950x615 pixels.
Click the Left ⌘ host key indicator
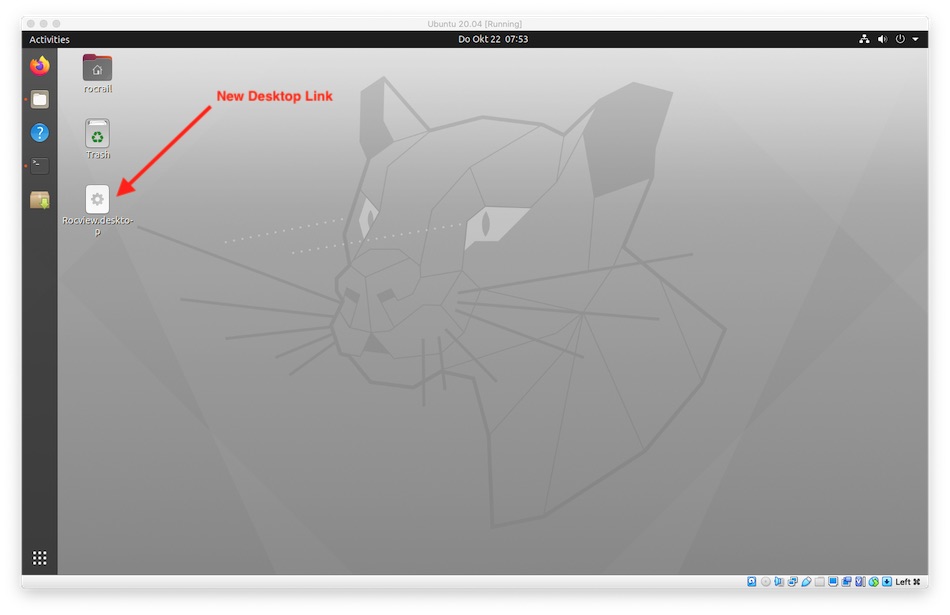907,582
